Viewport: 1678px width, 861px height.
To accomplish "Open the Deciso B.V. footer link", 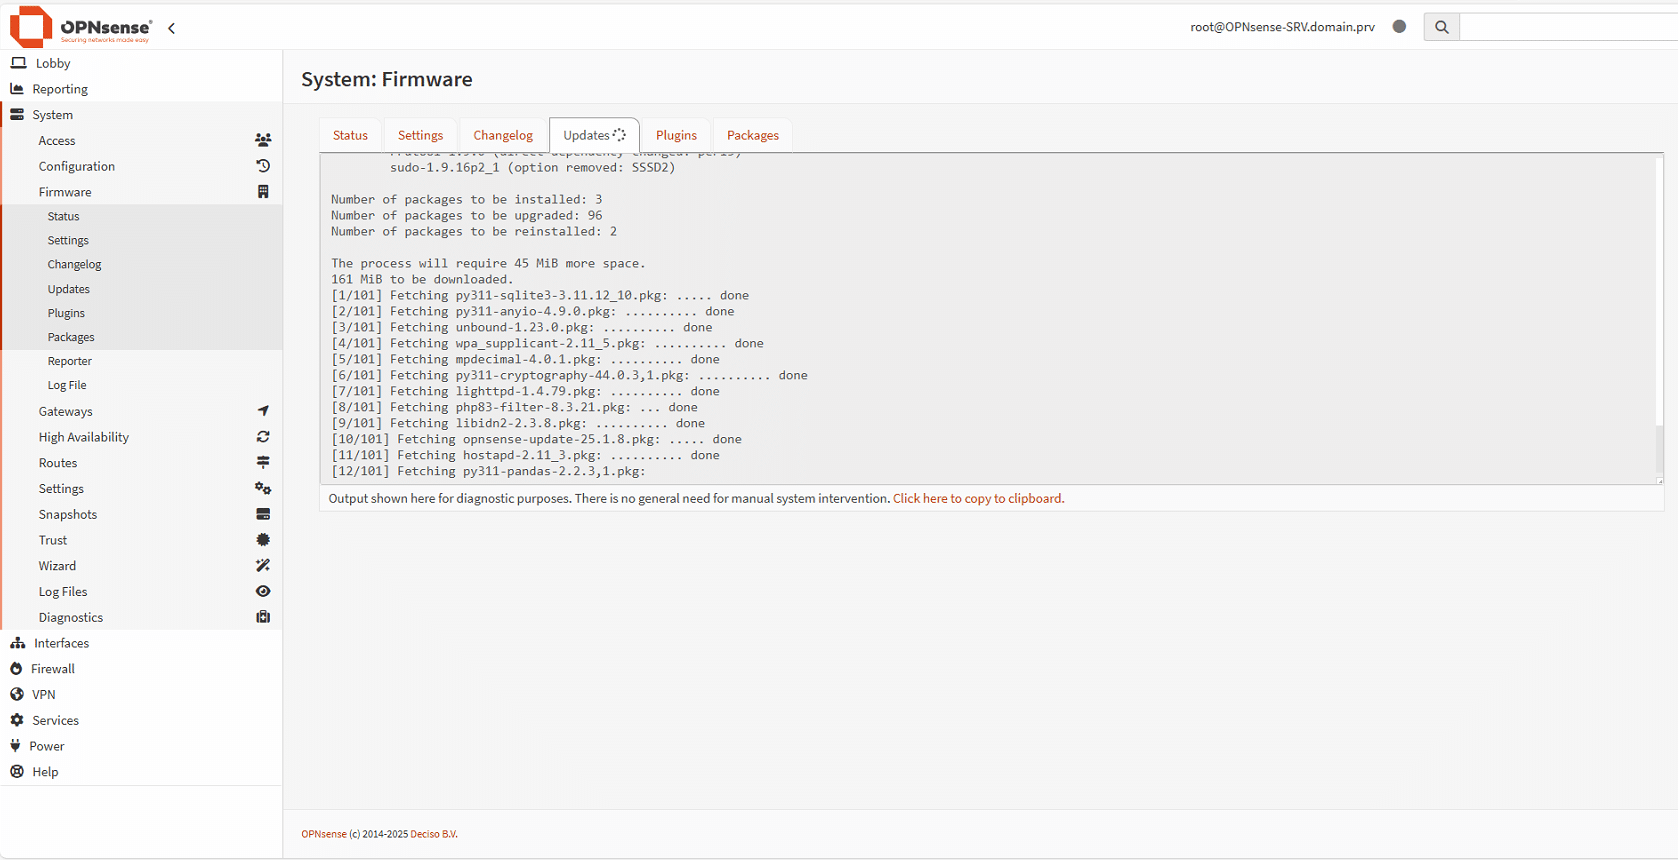I will tap(434, 834).
